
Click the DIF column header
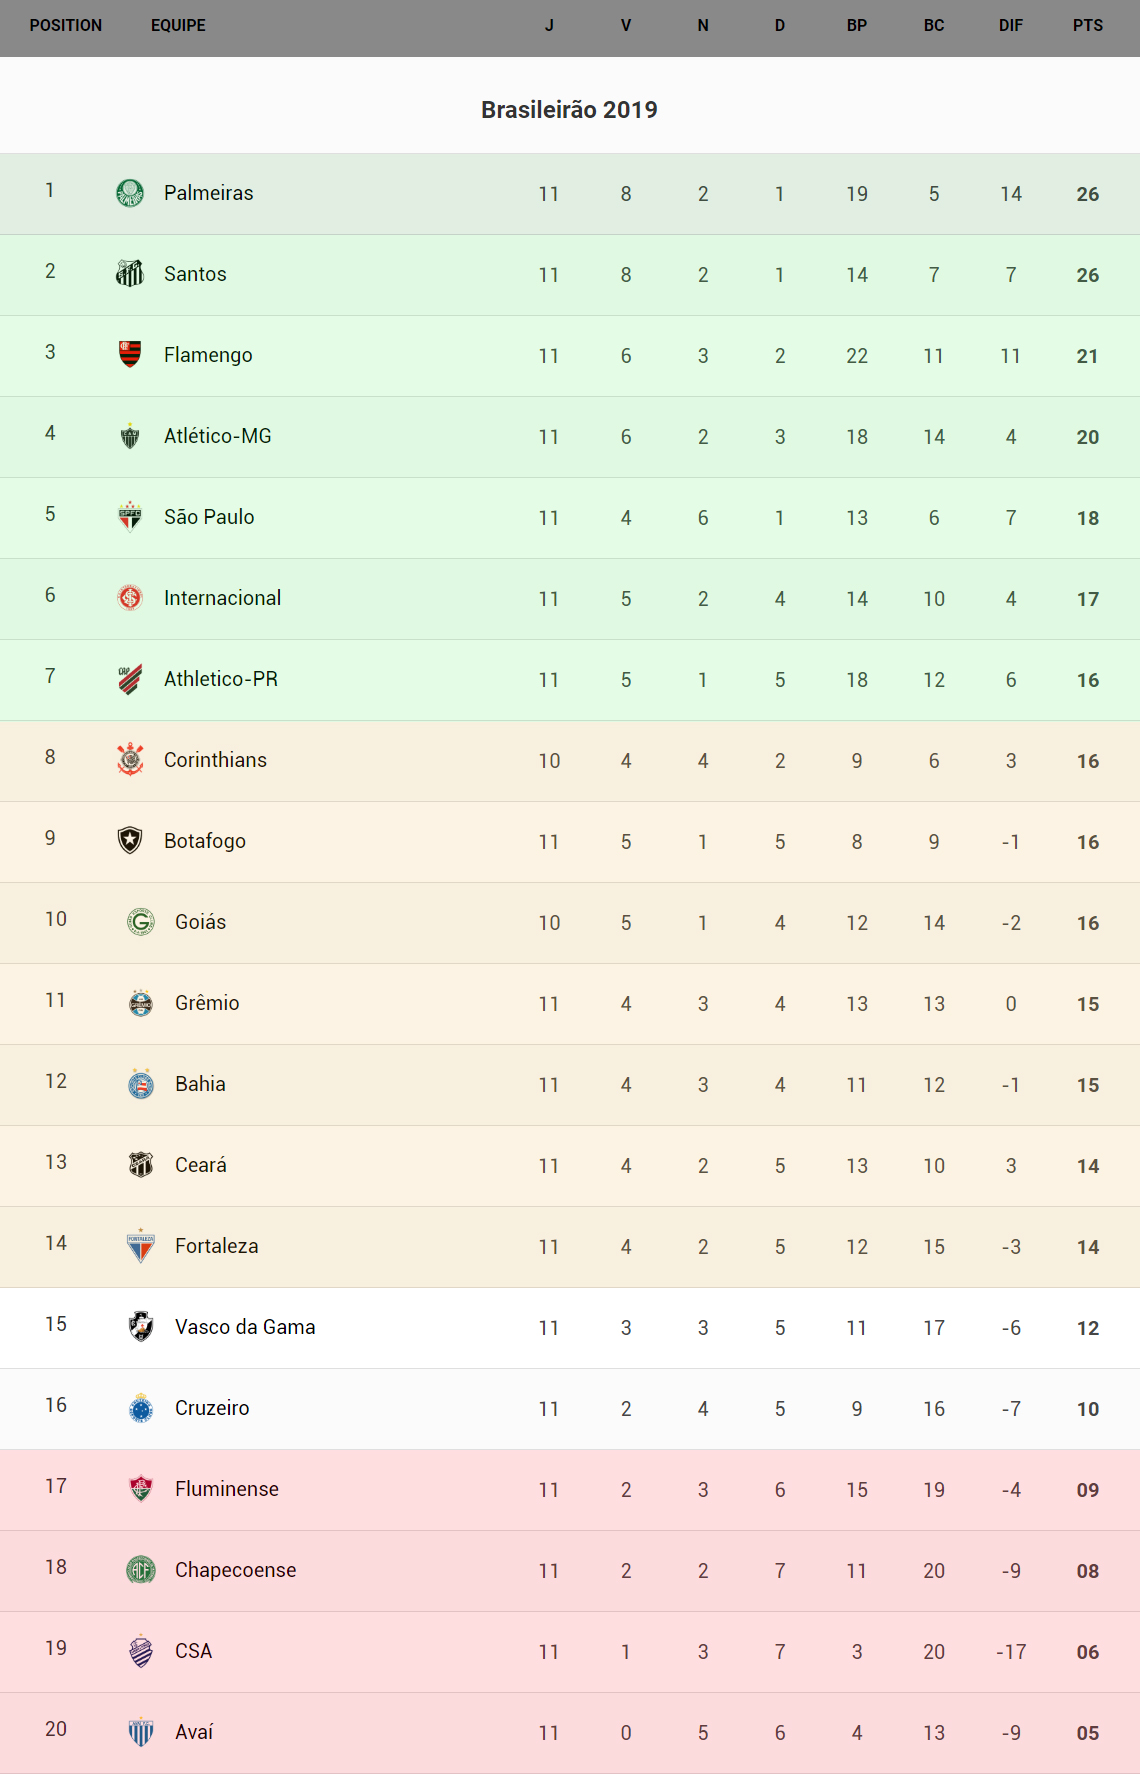[x=1011, y=26]
